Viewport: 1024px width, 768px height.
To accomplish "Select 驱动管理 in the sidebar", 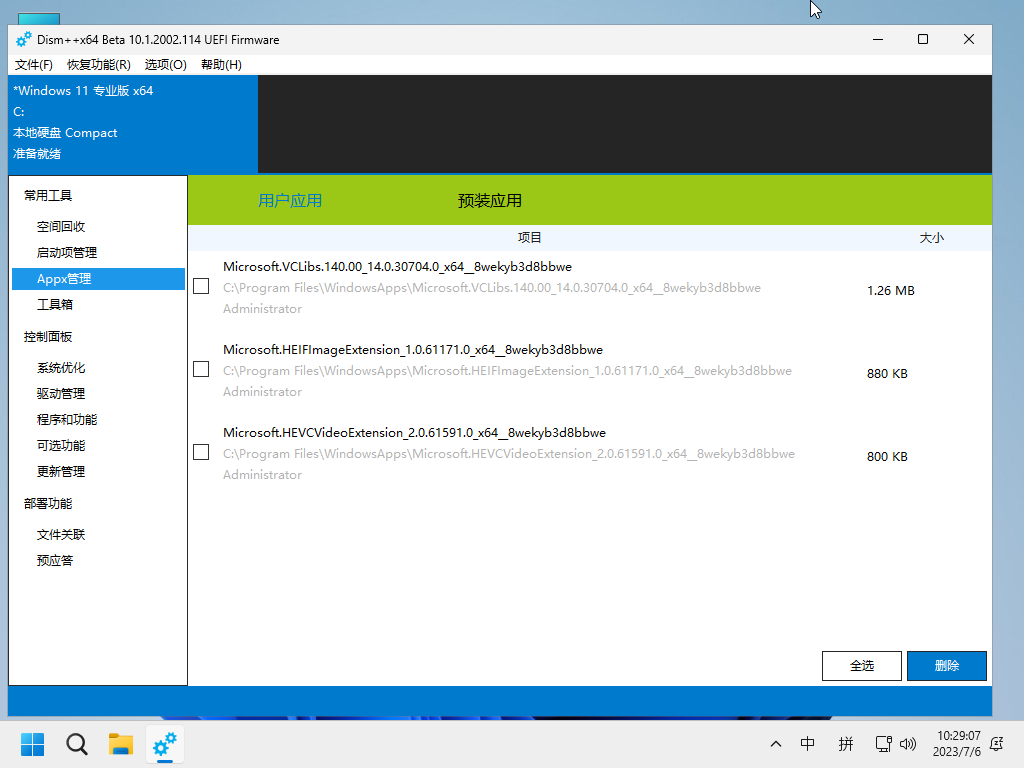I will pos(98,394).
